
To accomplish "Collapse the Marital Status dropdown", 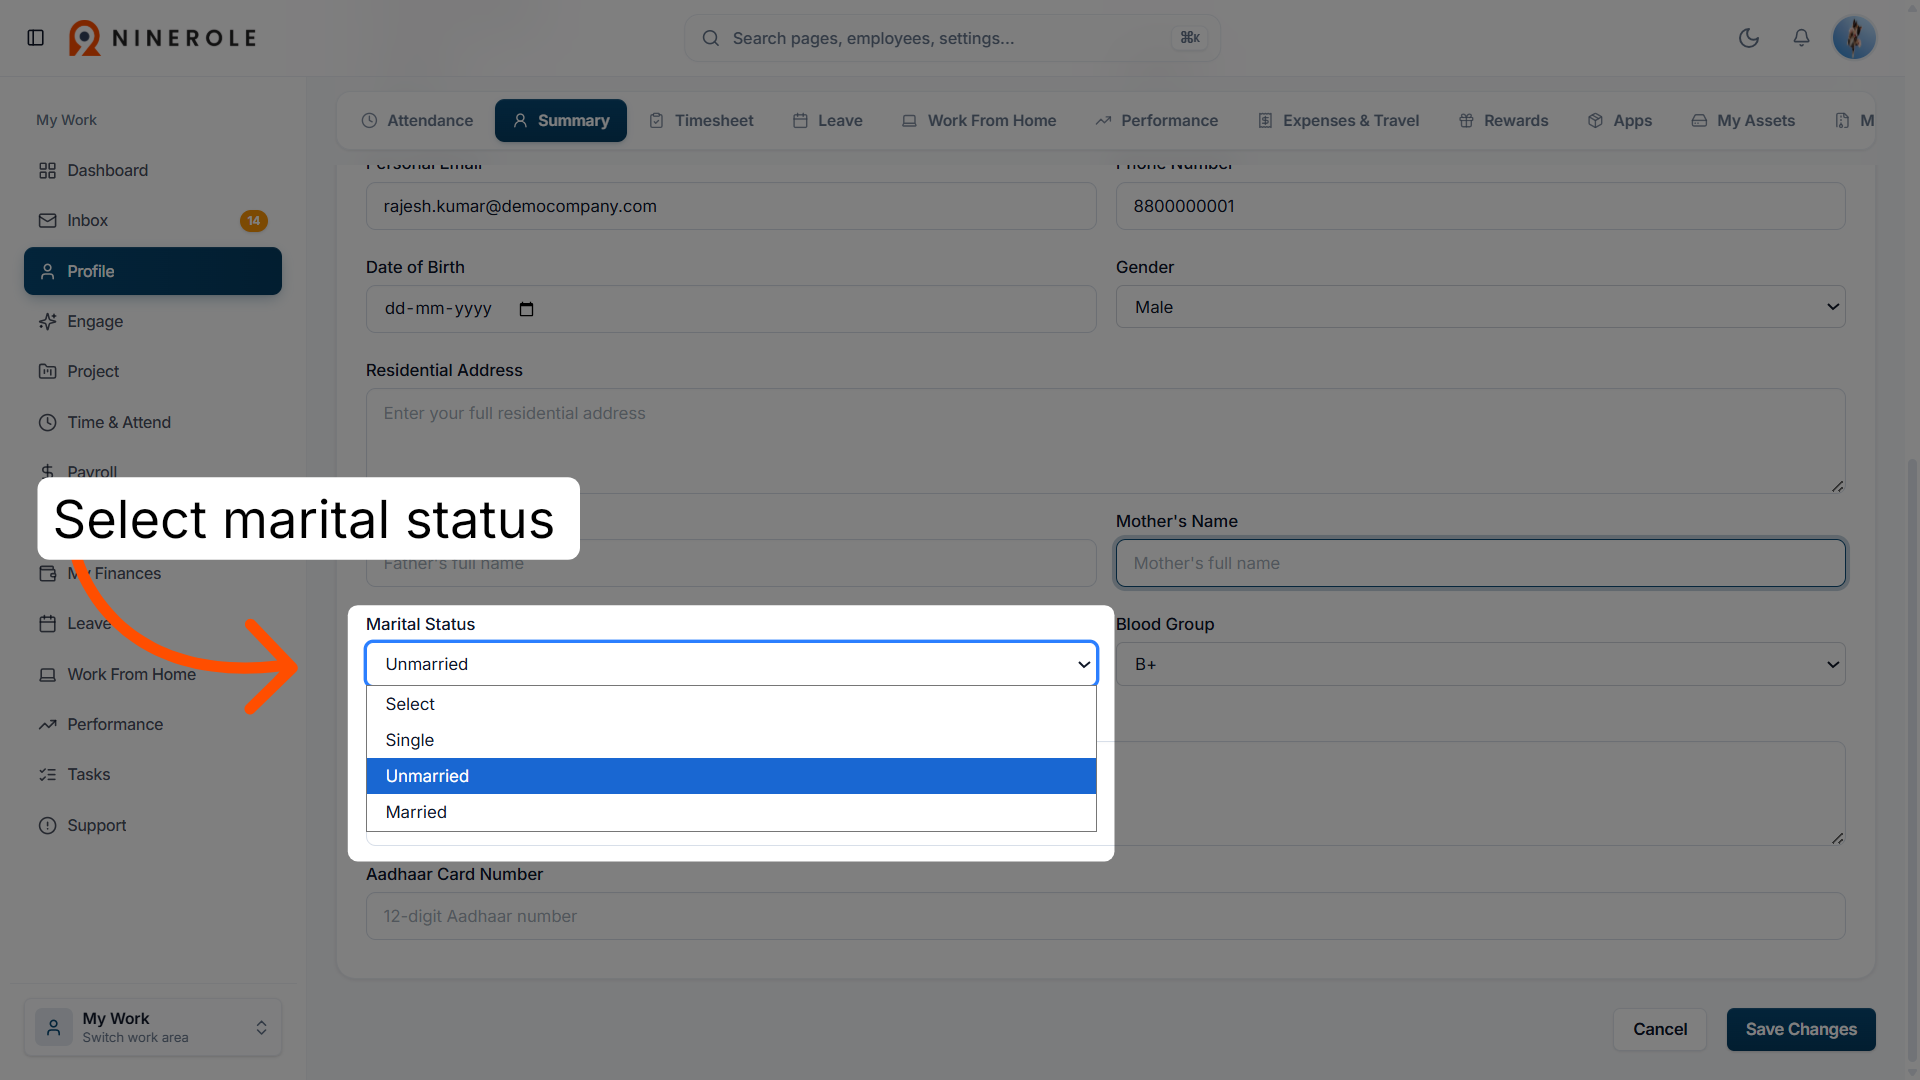I will point(731,664).
